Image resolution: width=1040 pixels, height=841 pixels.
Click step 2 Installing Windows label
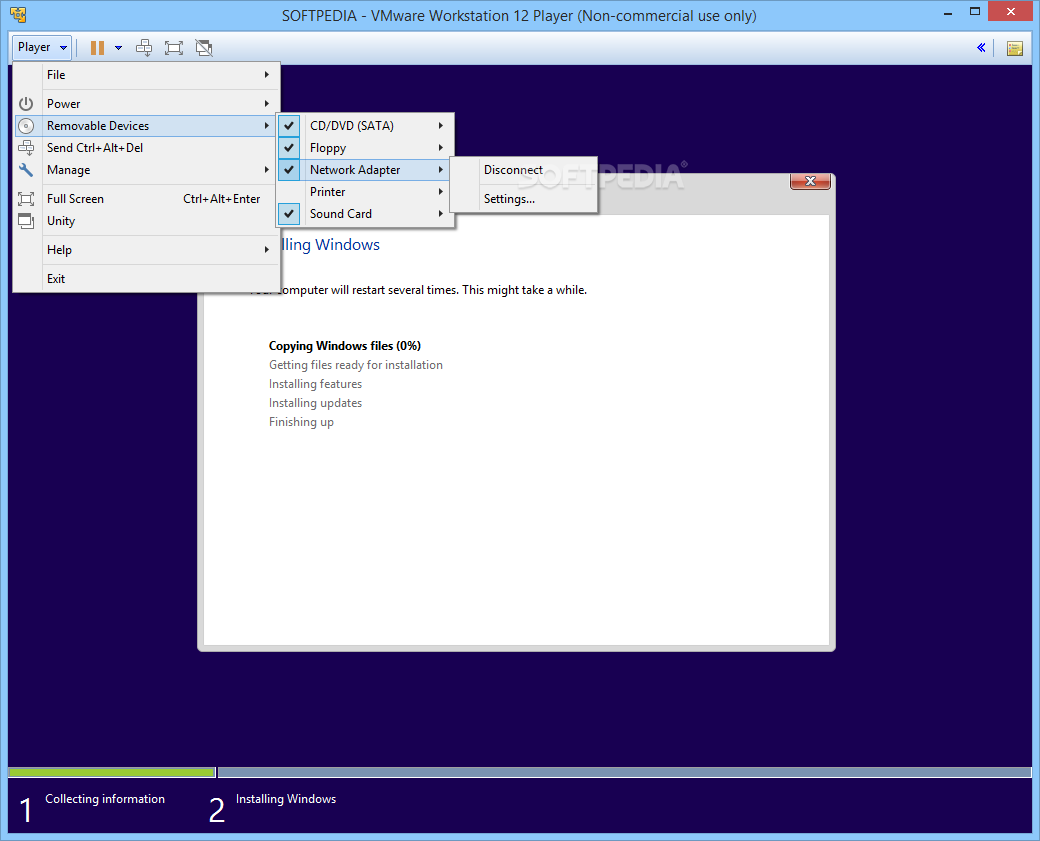tap(286, 799)
